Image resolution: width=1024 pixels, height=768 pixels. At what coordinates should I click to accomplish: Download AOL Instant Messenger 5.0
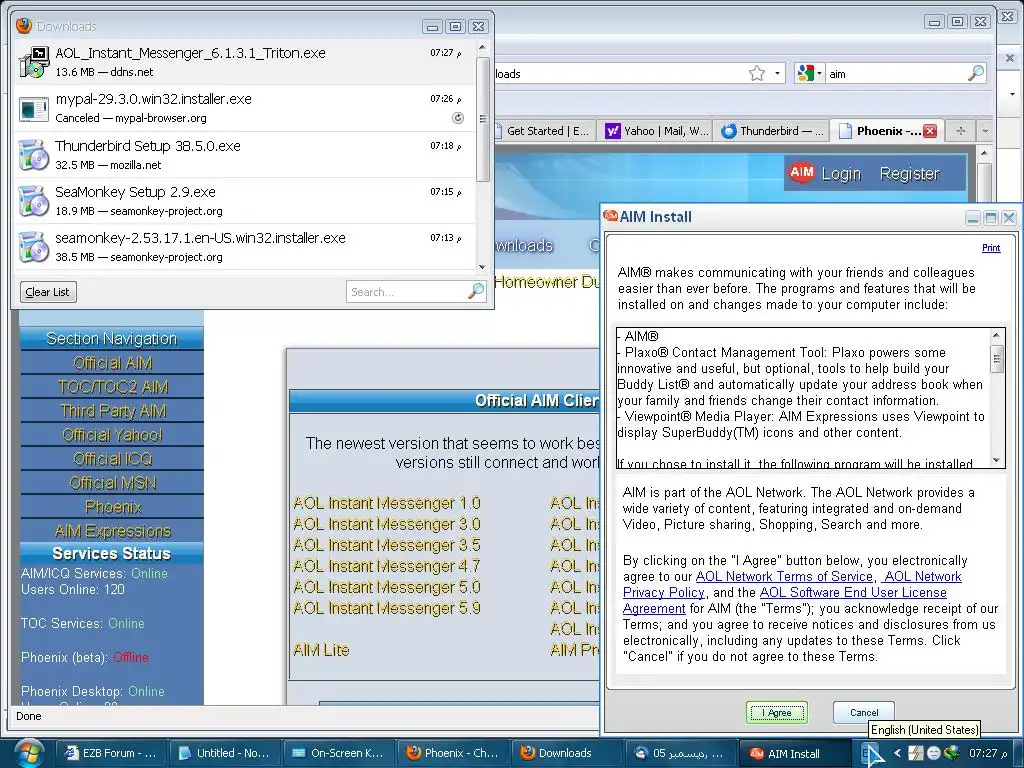(387, 586)
